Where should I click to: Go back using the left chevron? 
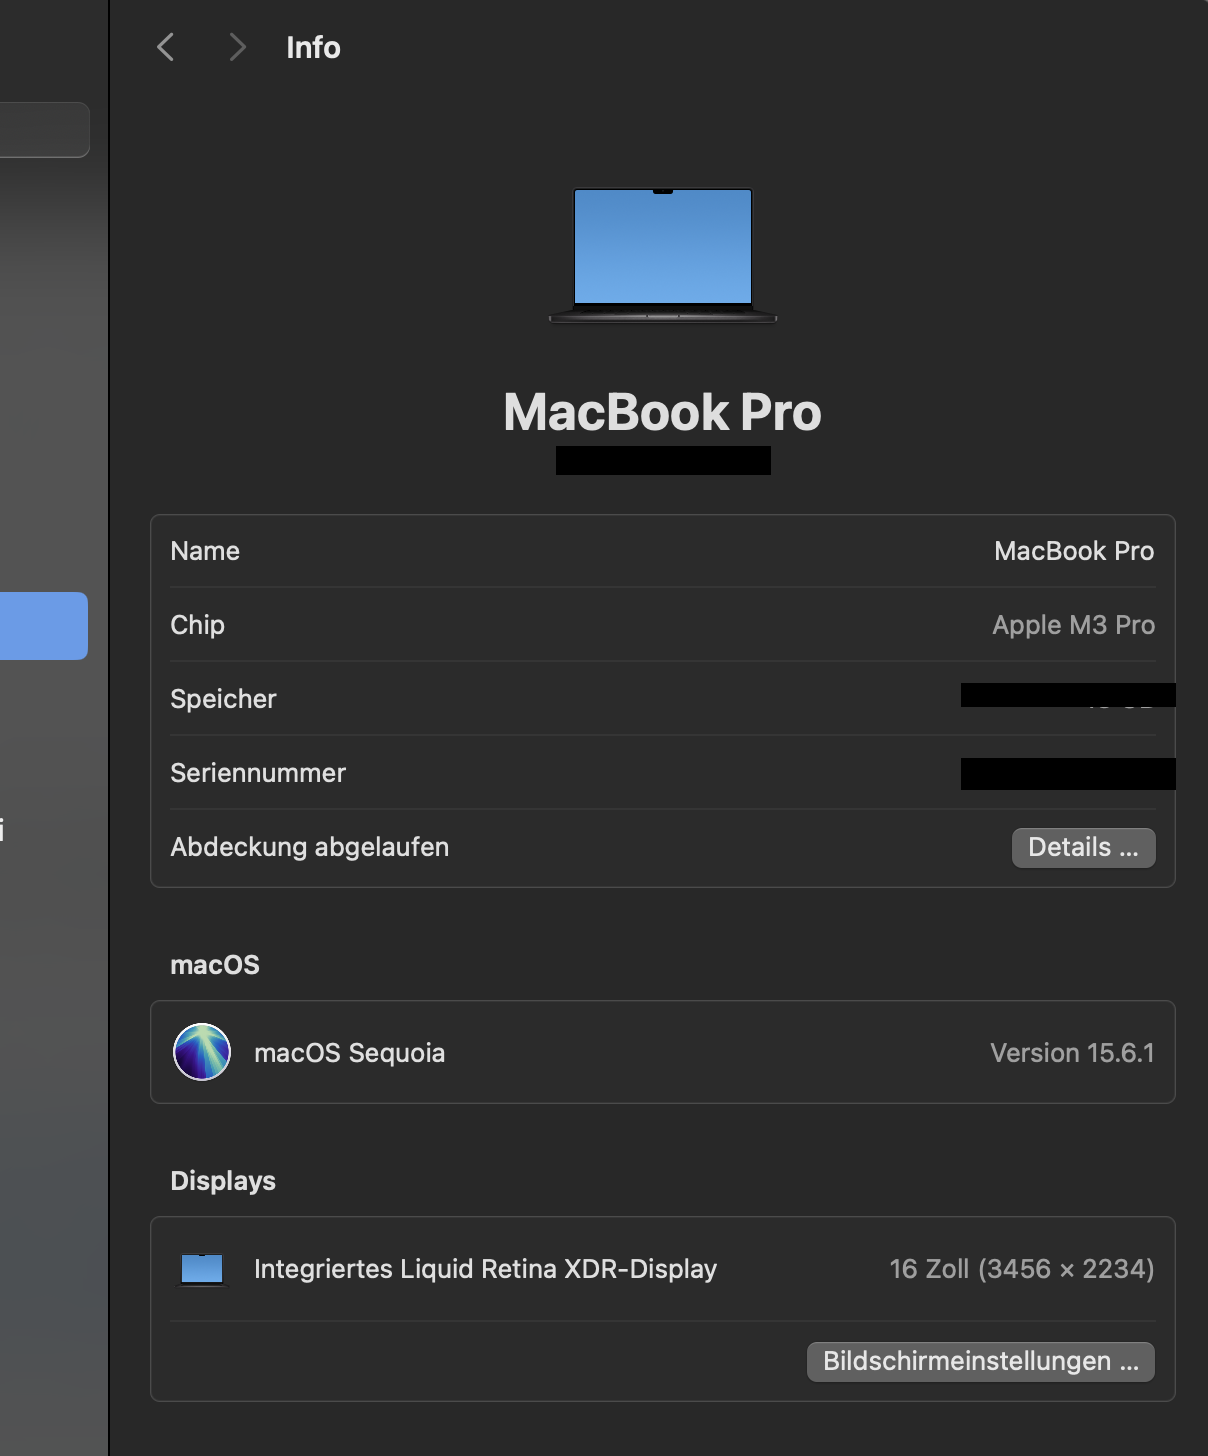(166, 47)
